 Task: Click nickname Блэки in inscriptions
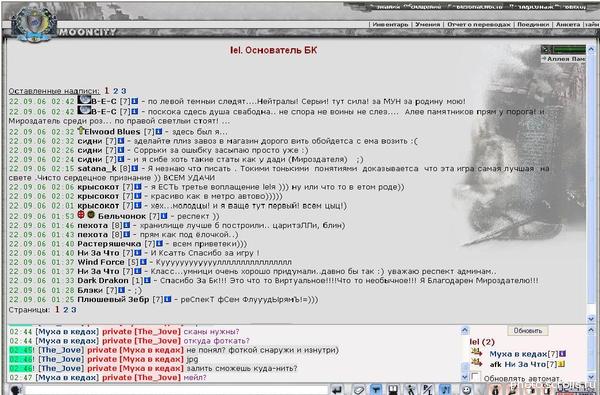pyautogui.click(x=90, y=290)
